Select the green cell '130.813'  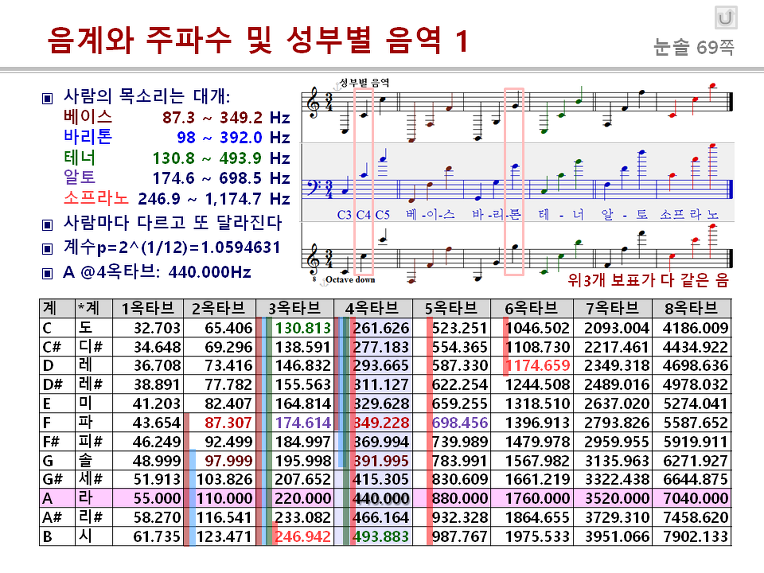(294, 328)
